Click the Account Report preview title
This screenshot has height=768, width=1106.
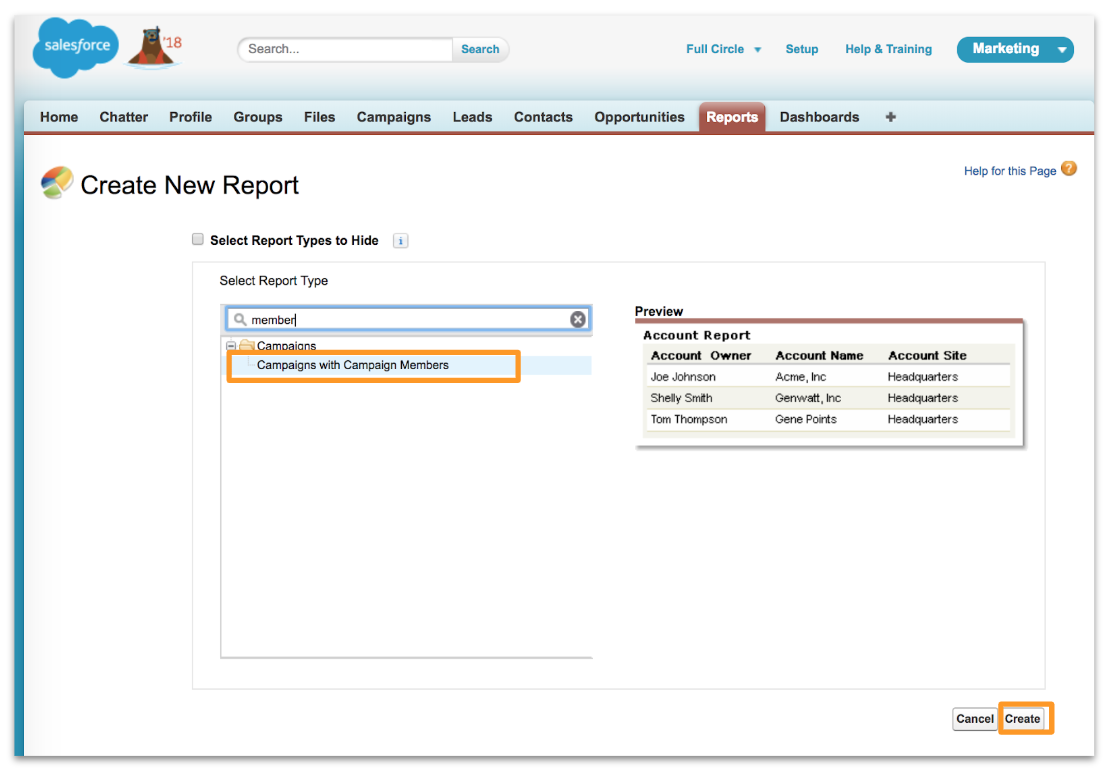tap(696, 336)
